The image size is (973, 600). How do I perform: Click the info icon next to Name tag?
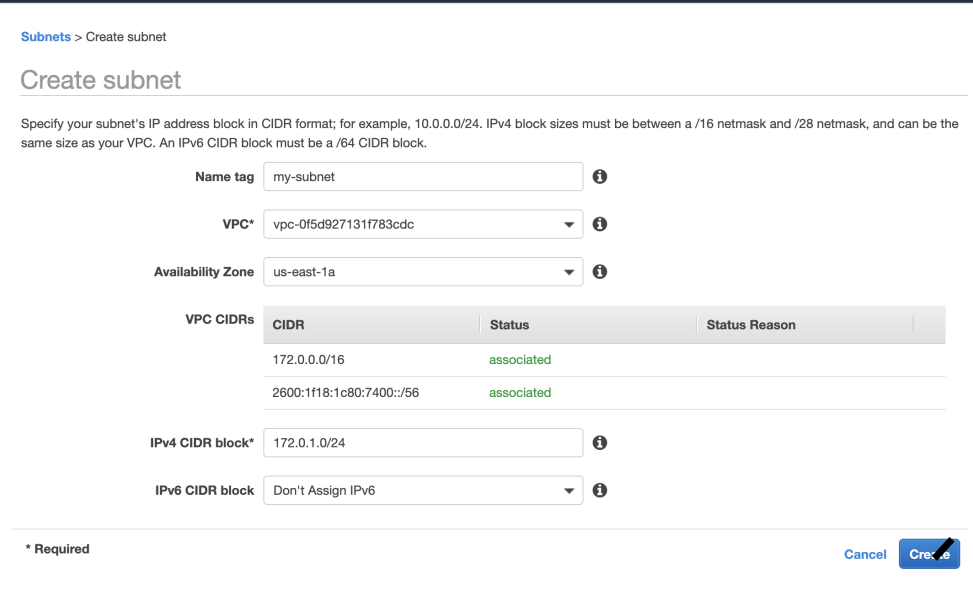click(x=599, y=177)
